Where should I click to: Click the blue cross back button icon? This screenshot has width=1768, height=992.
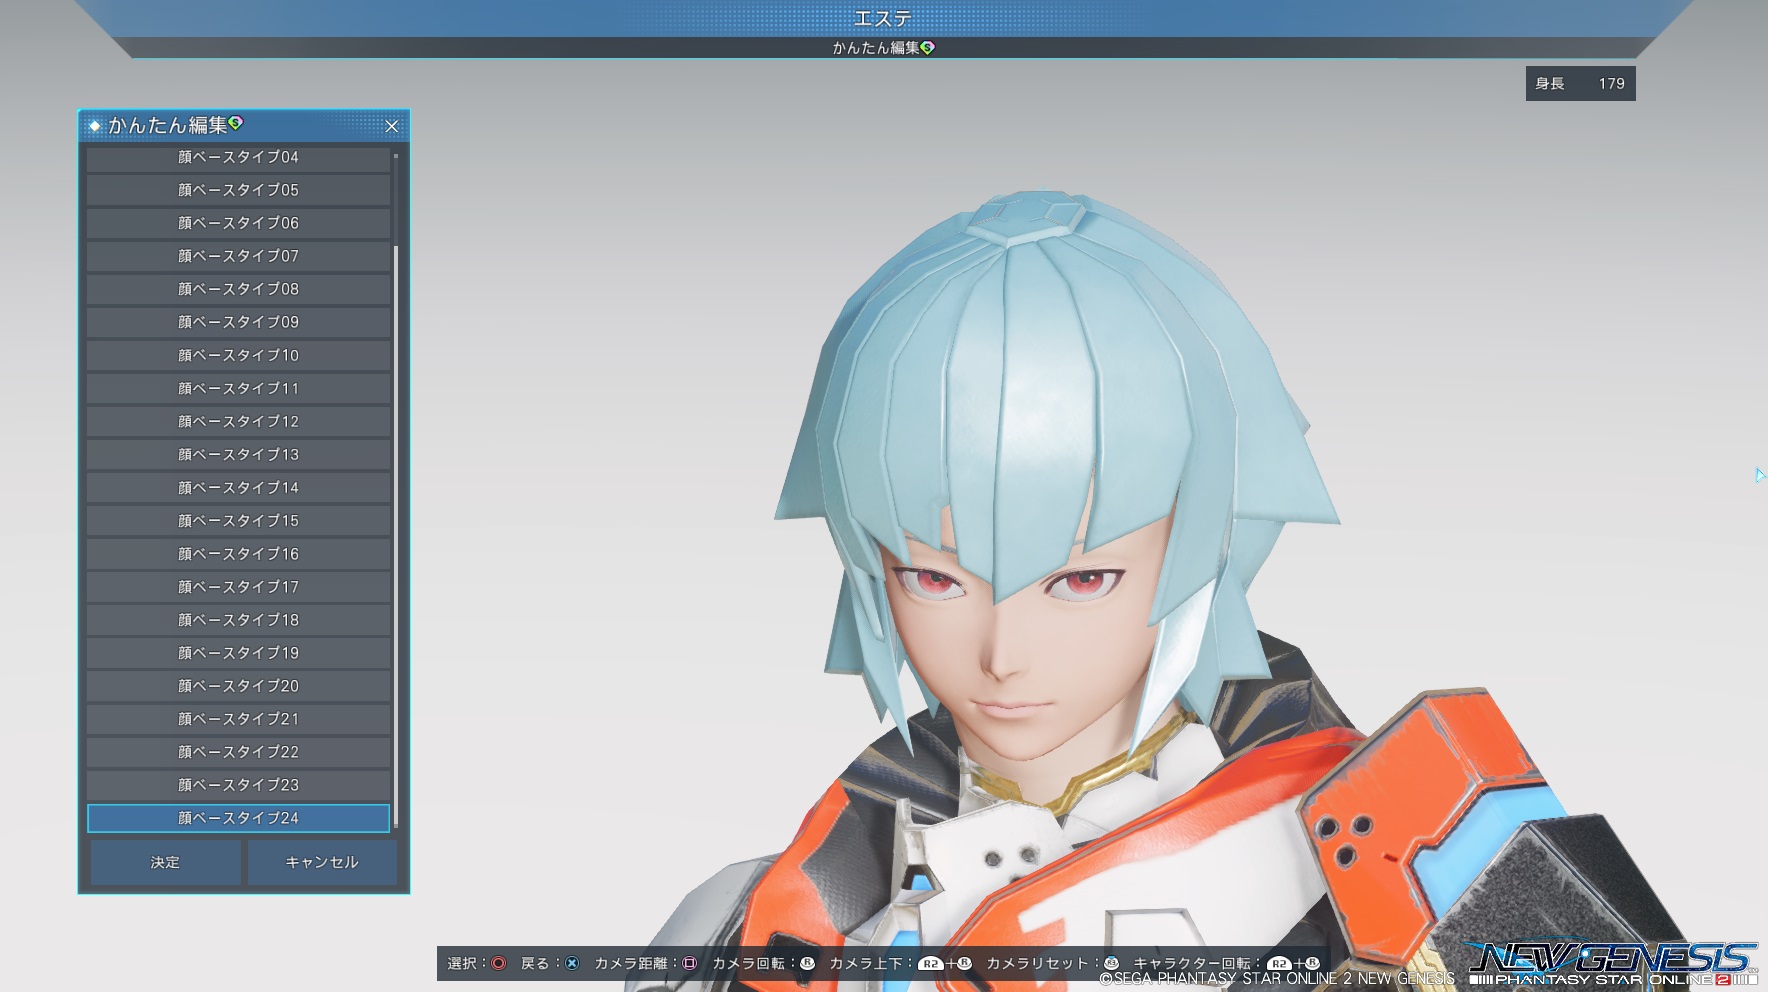click(x=571, y=964)
